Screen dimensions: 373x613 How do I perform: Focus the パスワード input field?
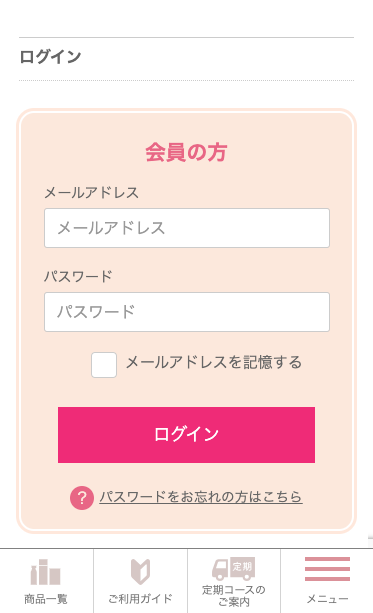(x=187, y=312)
